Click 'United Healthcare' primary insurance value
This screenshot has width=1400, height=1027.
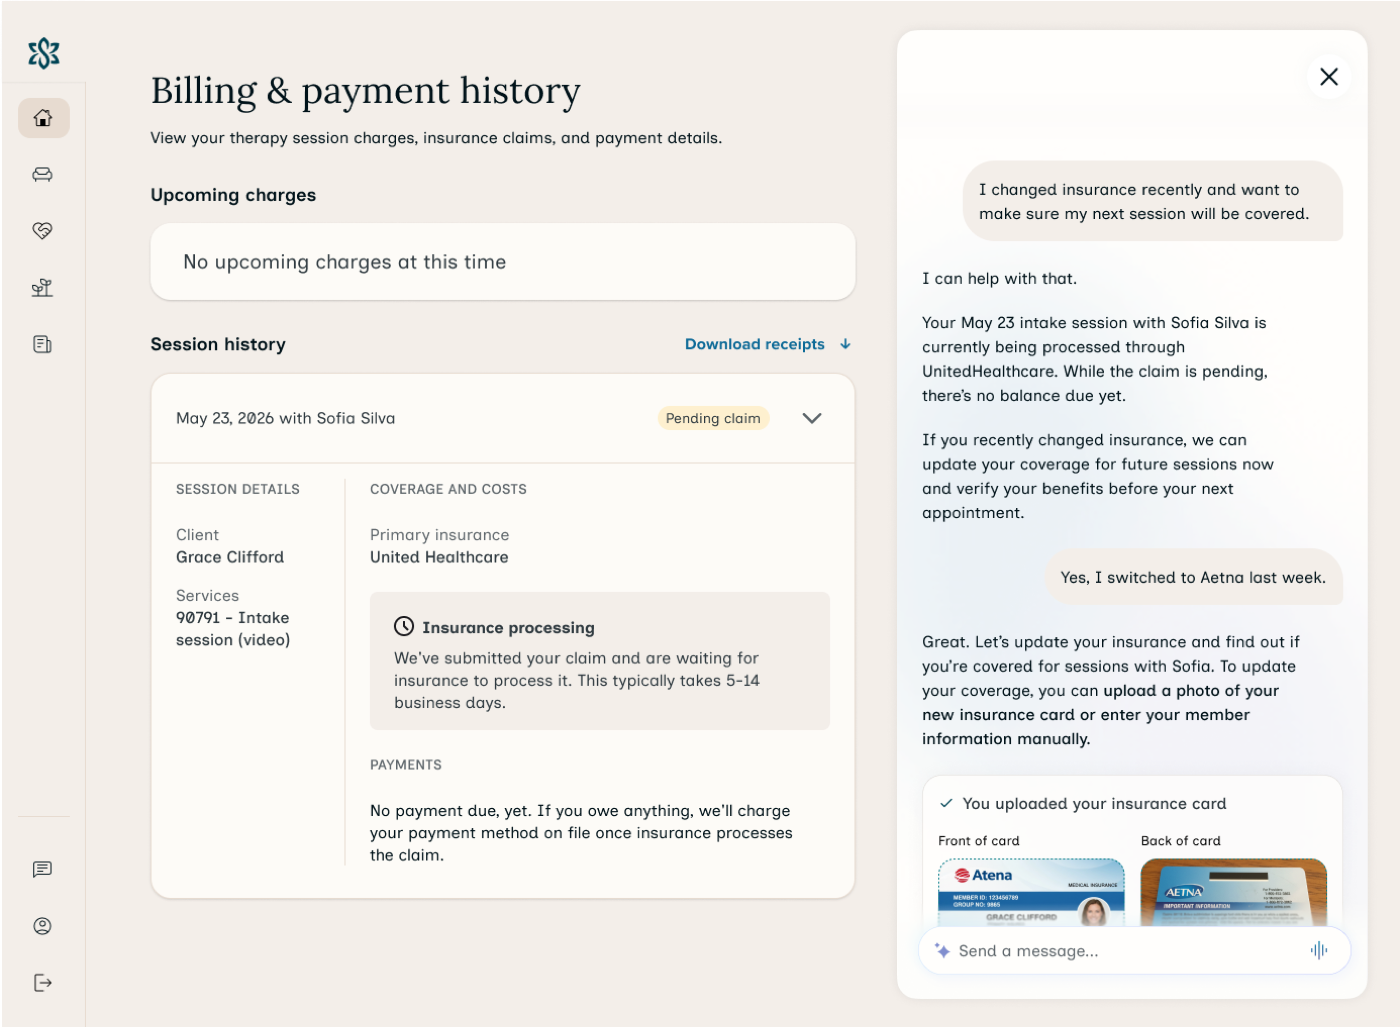439,557
